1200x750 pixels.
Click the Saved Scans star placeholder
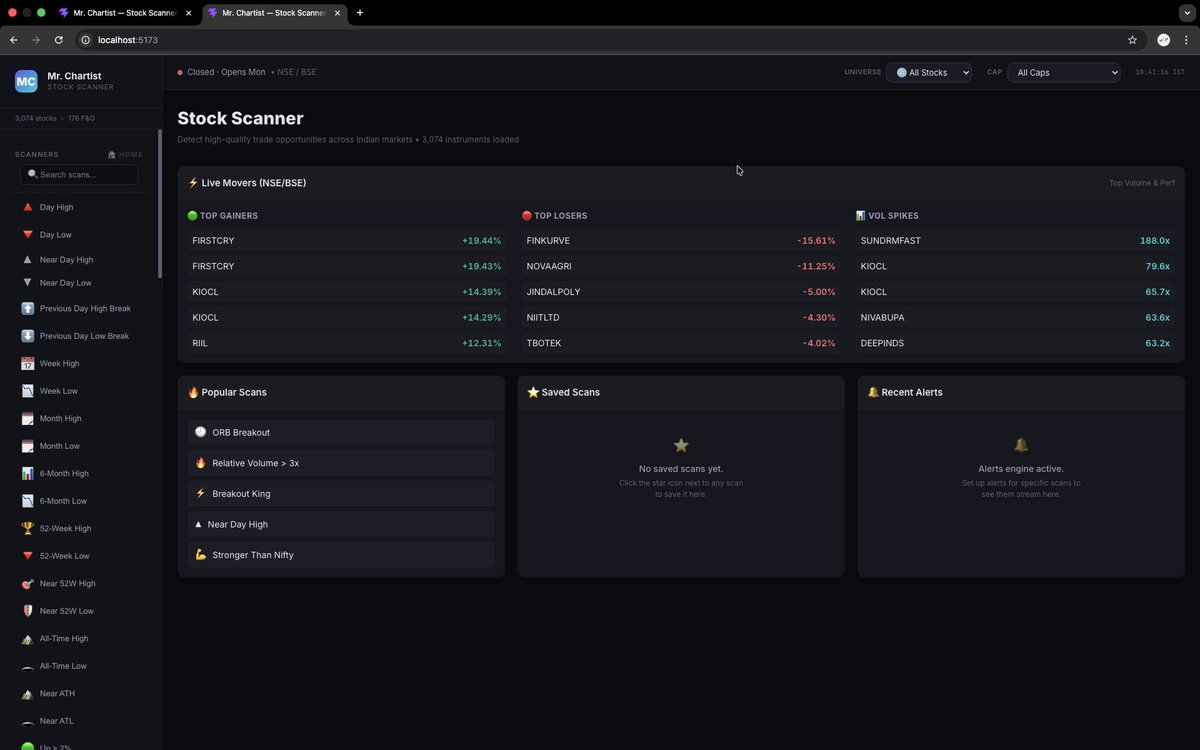(x=681, y=445)
